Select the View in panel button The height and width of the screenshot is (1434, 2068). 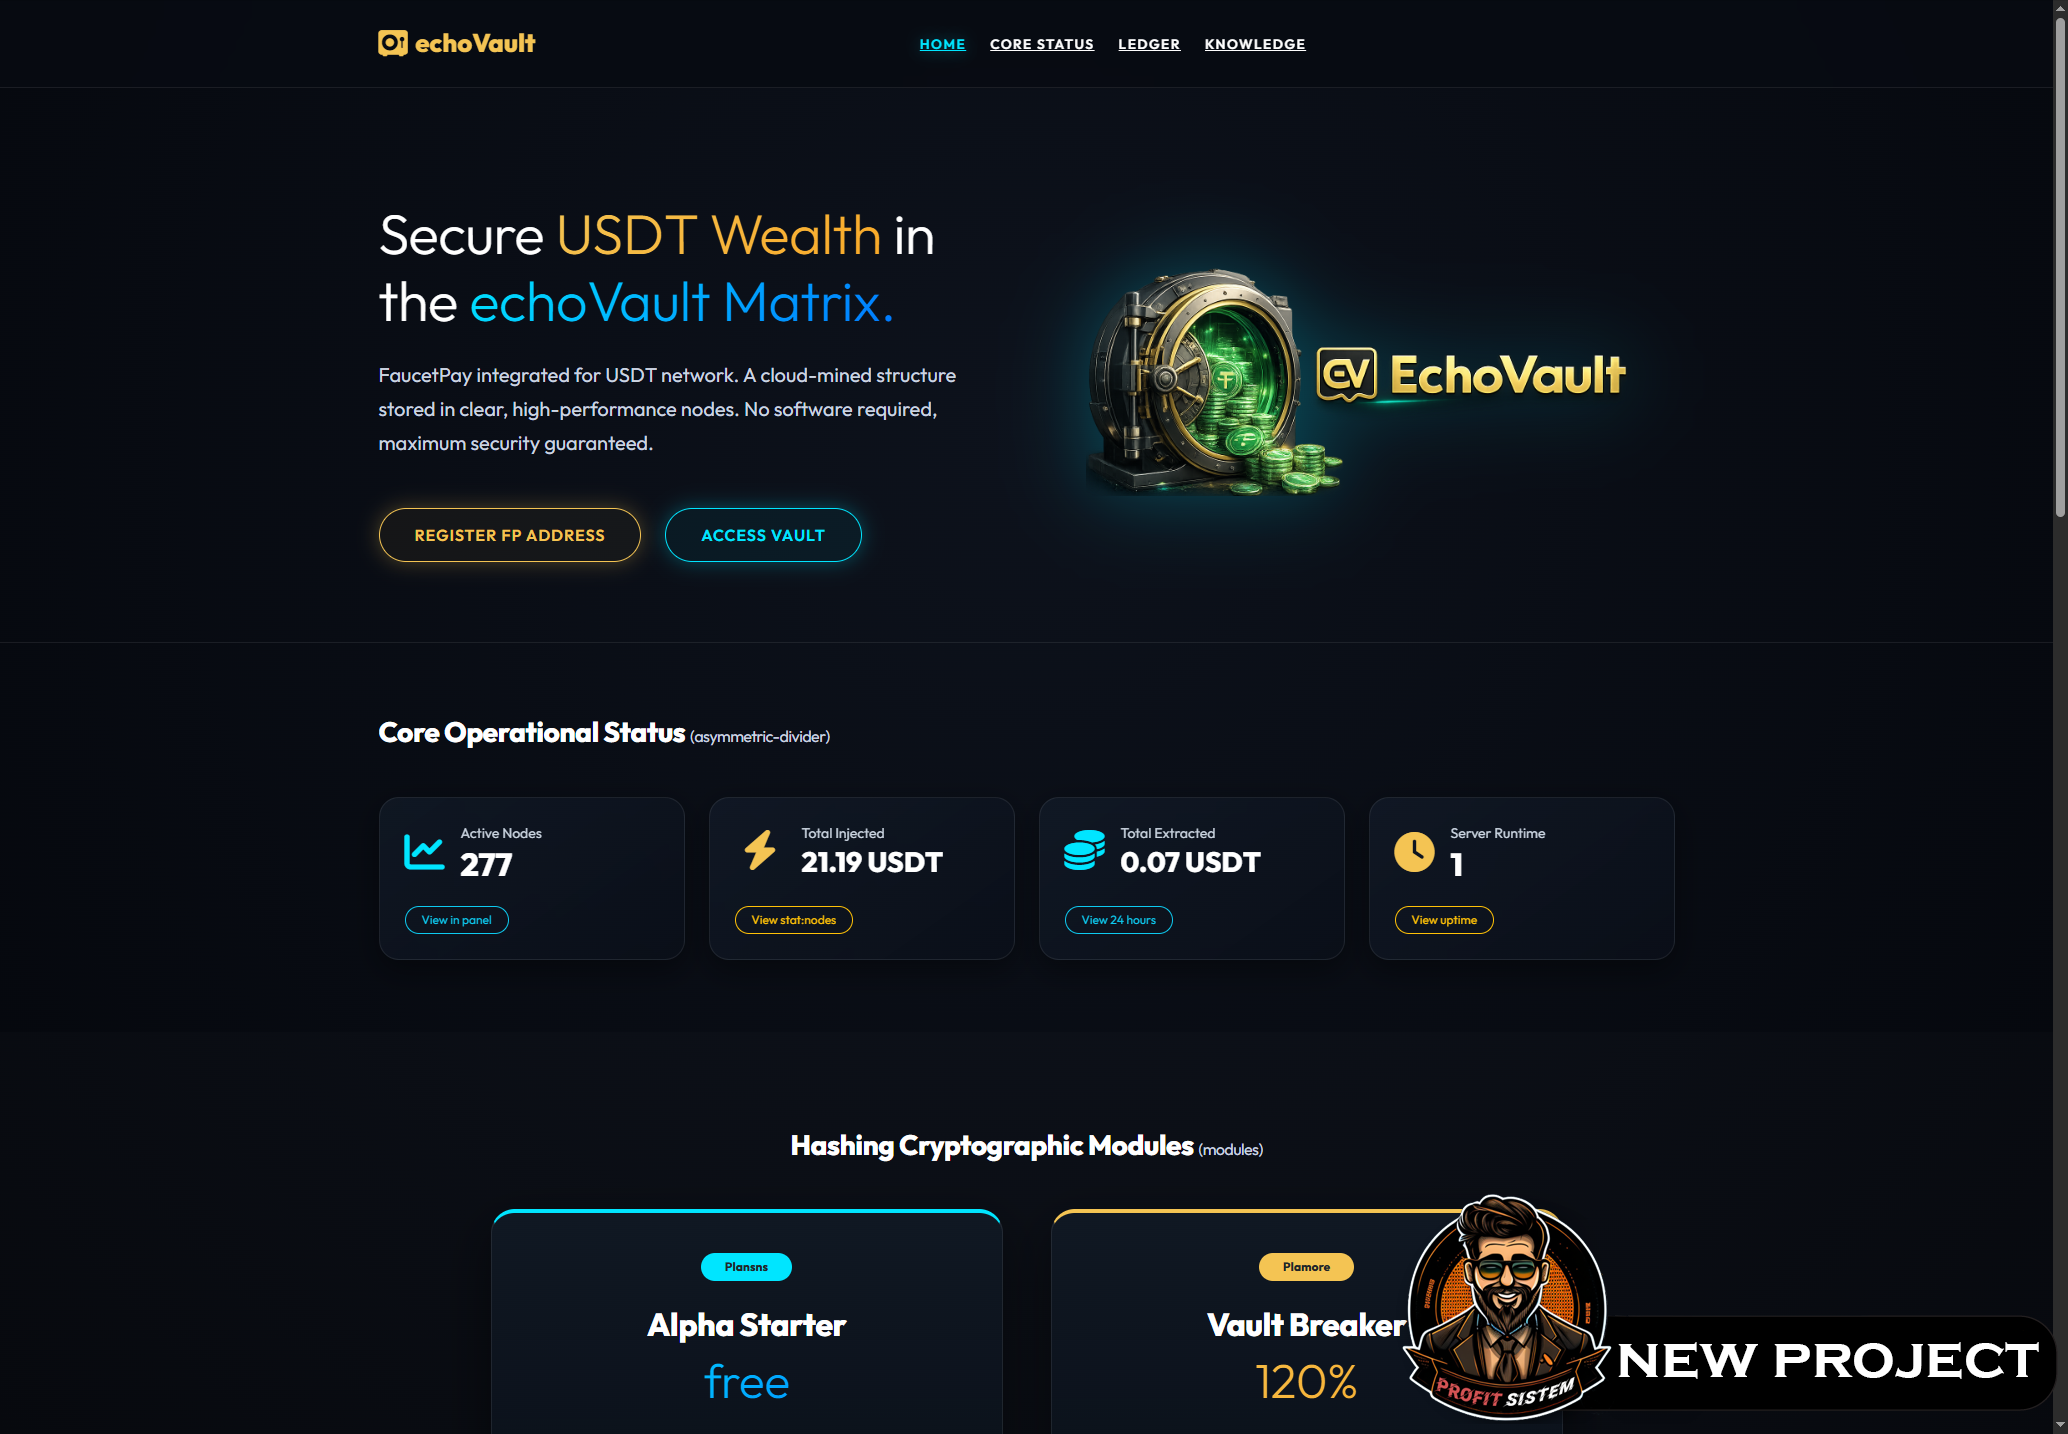(456, 920)
